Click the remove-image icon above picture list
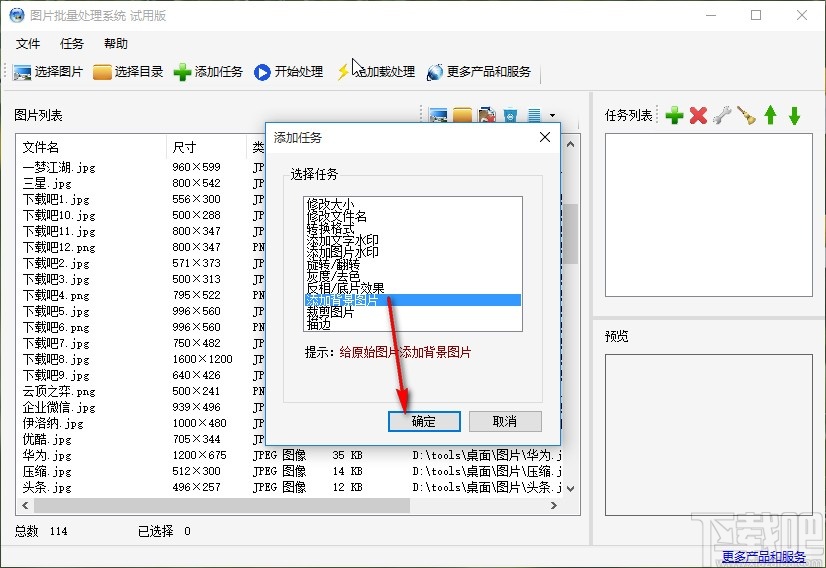The height and width of the screenshot is (568, 826). point(487,115)
